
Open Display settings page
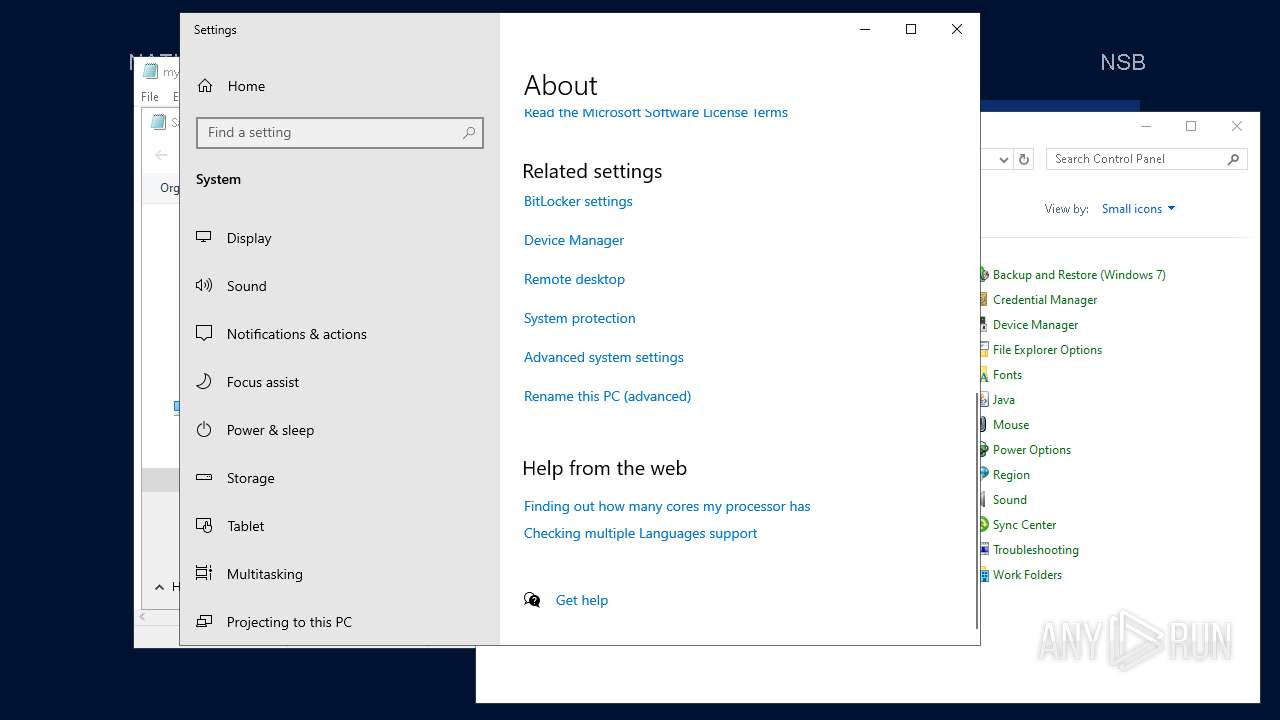(x=339, y=238)
